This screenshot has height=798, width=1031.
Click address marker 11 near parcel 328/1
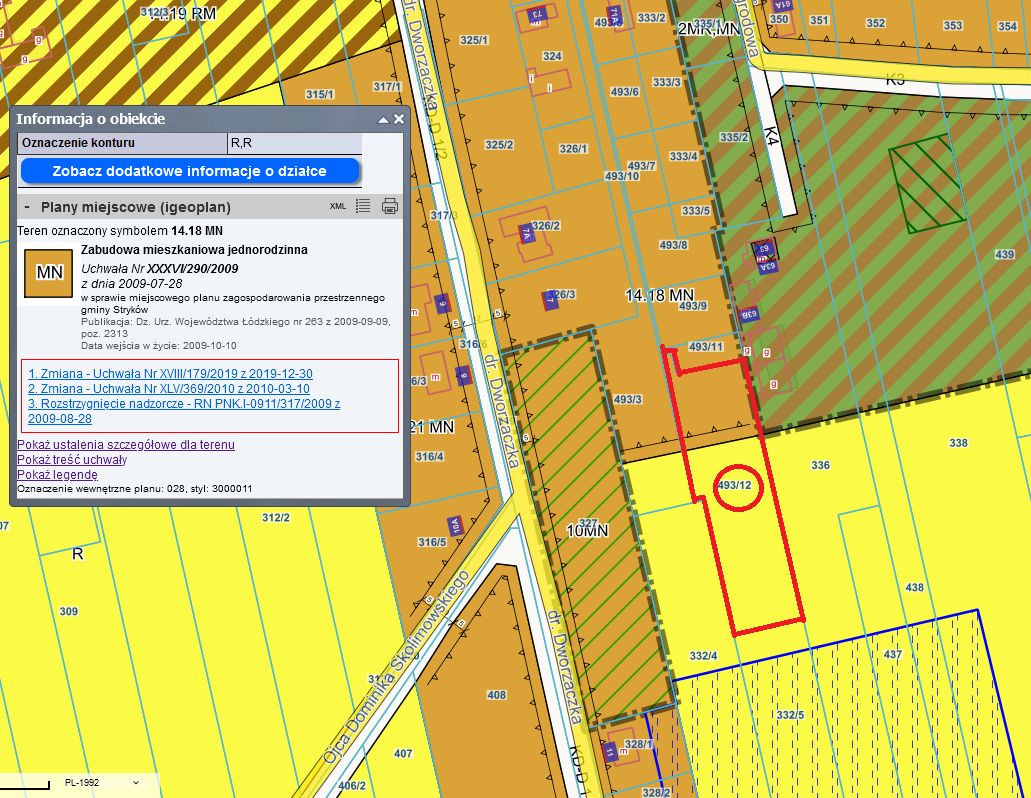point(611,751)
